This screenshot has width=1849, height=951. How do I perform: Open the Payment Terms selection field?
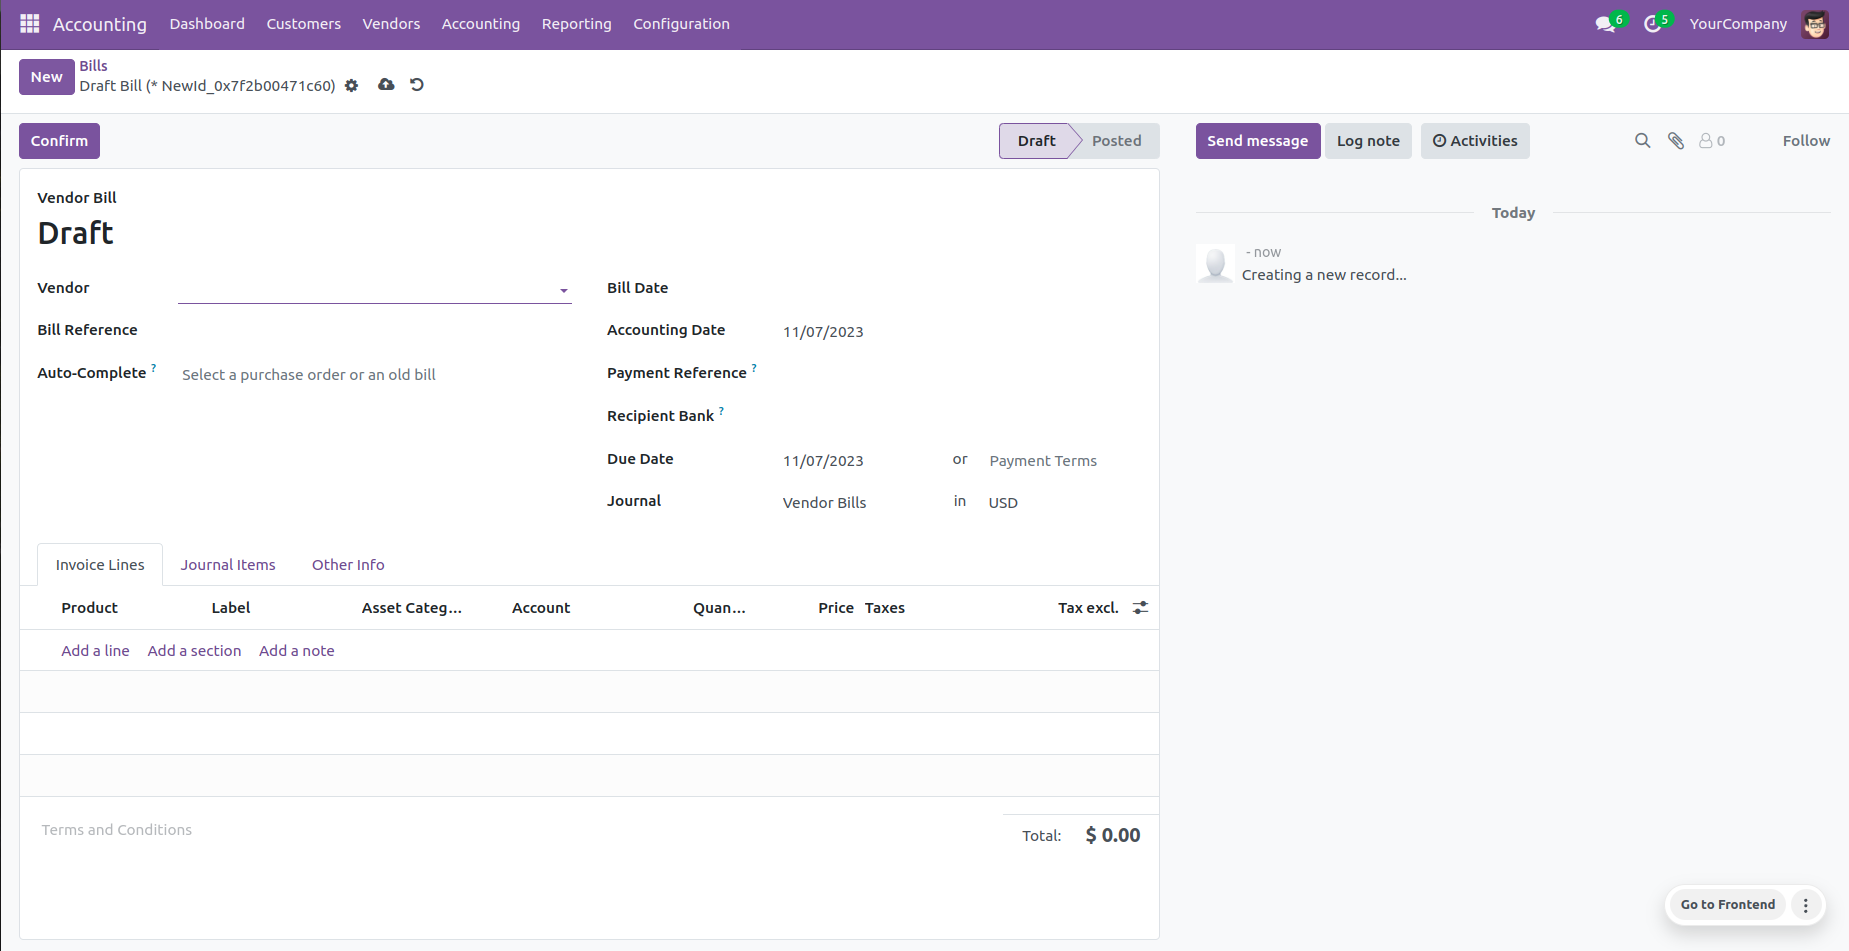(1058, 461)
